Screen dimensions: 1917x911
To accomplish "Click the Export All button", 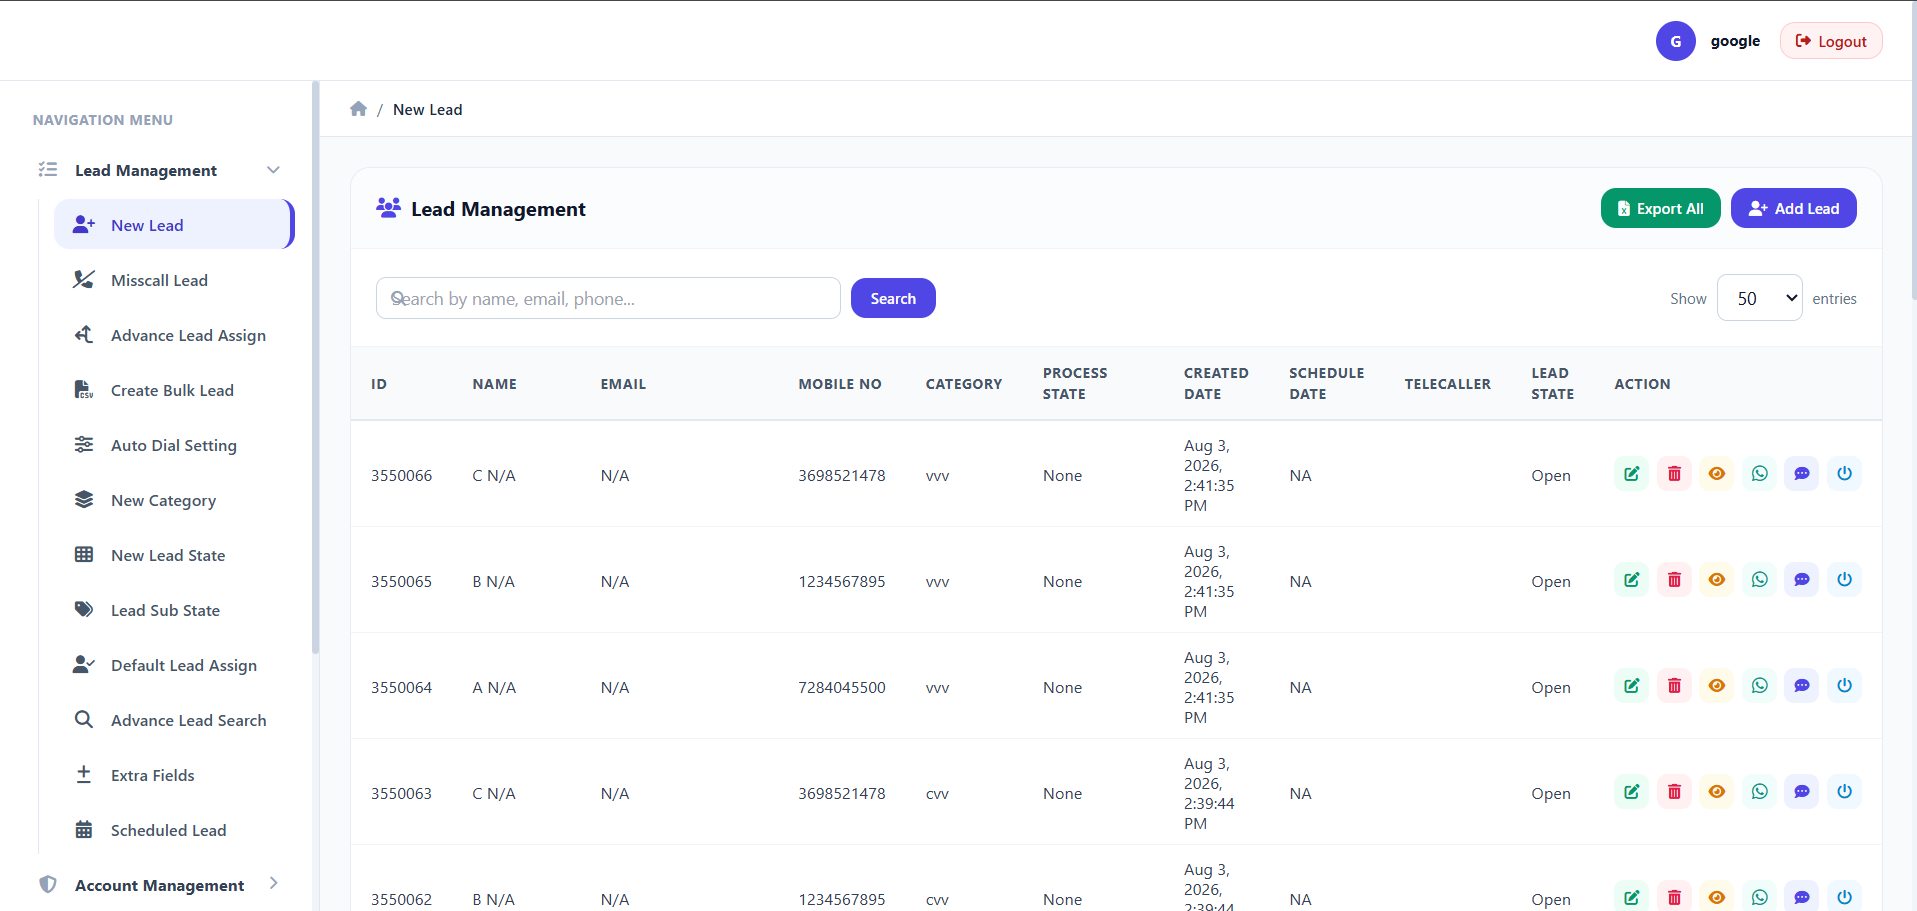I will pos(1660,208).
